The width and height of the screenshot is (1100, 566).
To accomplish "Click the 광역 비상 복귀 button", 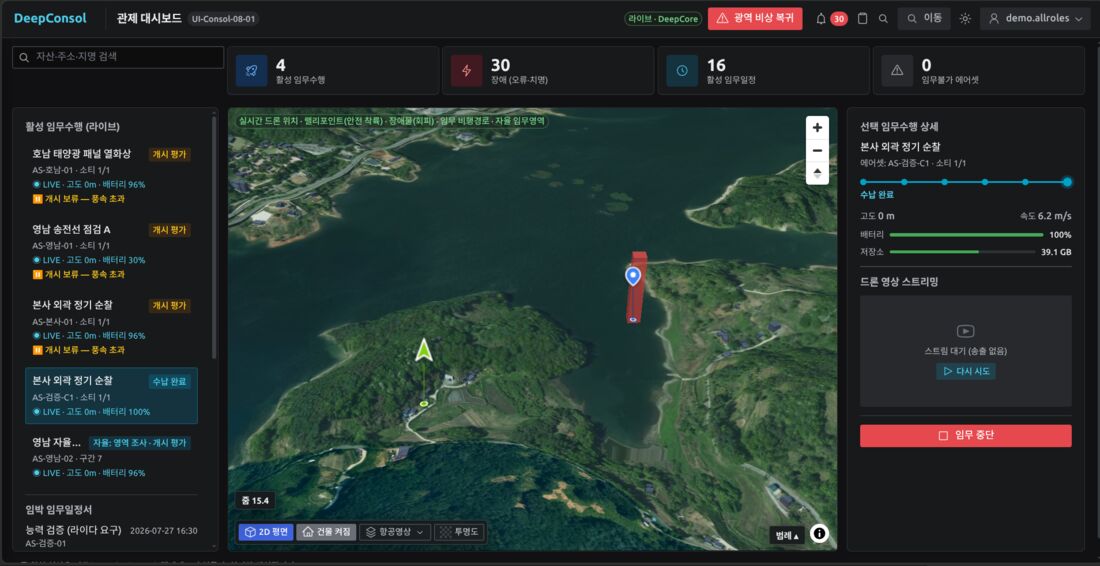I will [755, 19].
